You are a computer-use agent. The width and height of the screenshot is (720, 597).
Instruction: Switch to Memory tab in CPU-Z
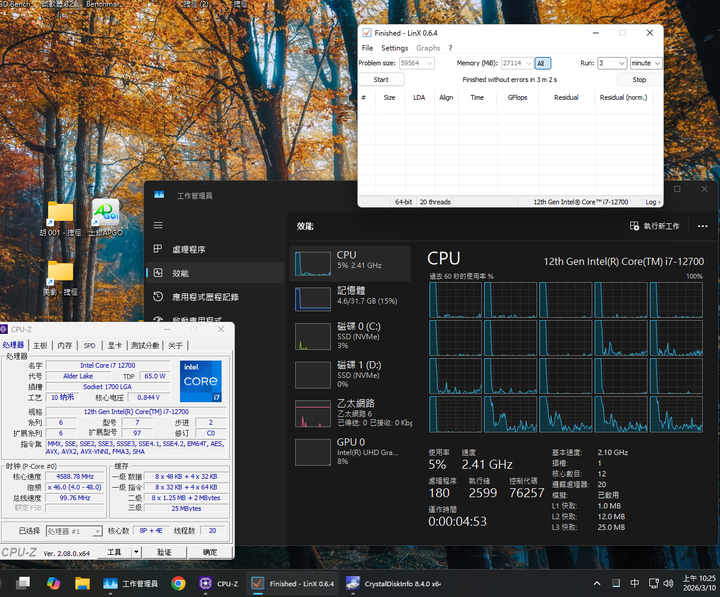coord(65,345)
